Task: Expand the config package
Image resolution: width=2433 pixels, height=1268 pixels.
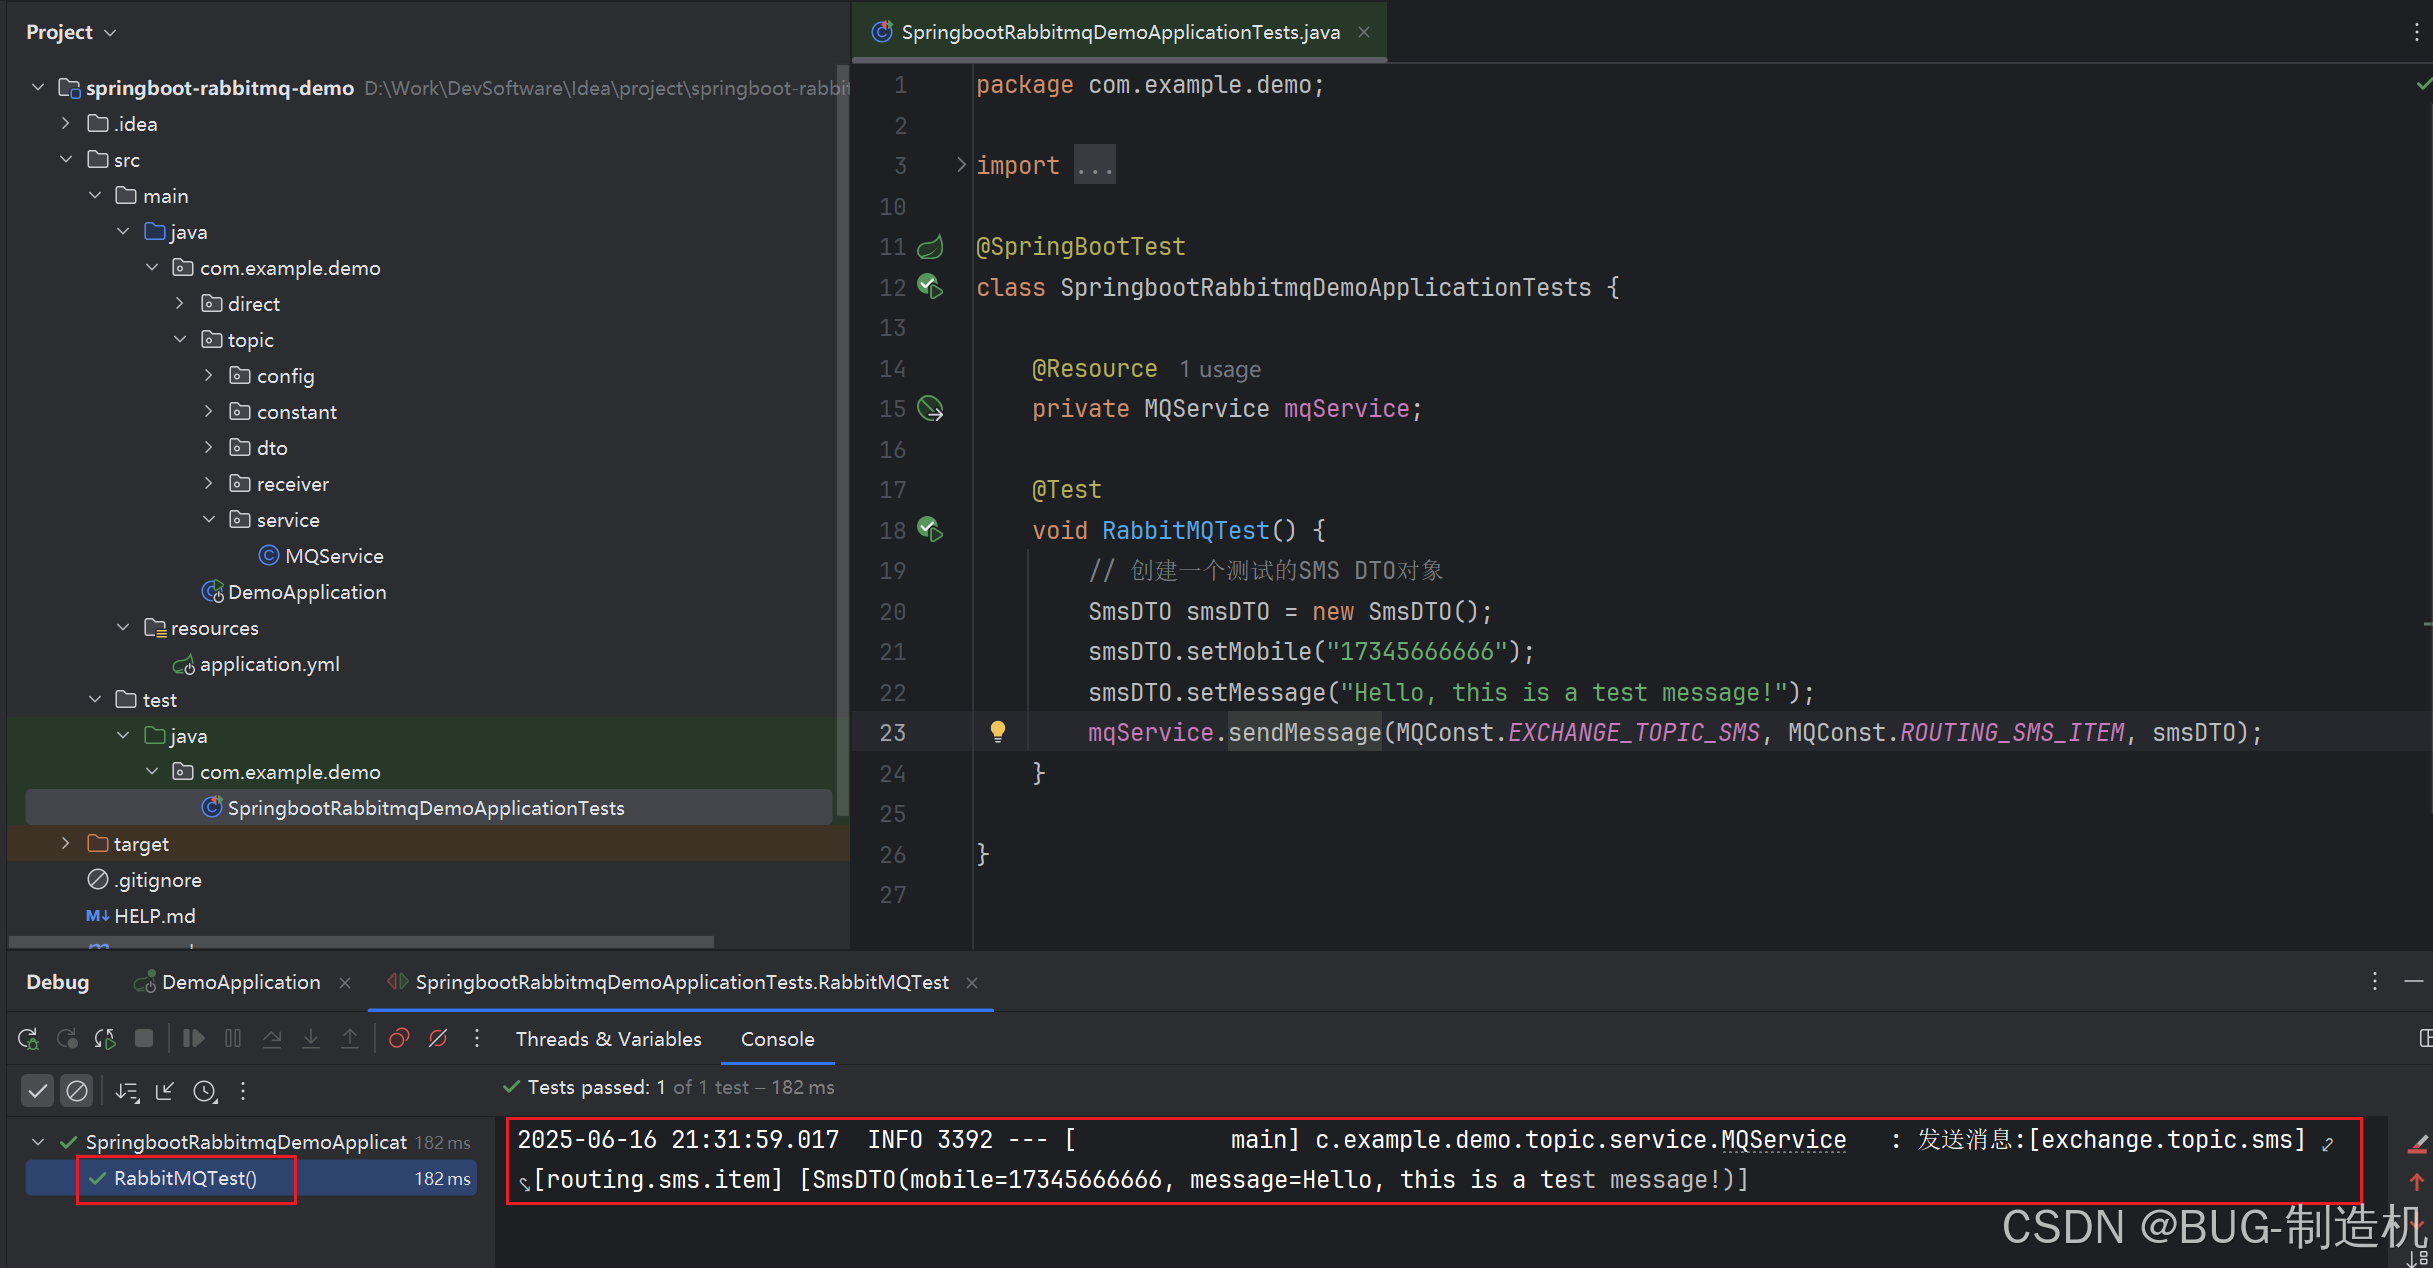Action: pos(209,376)
